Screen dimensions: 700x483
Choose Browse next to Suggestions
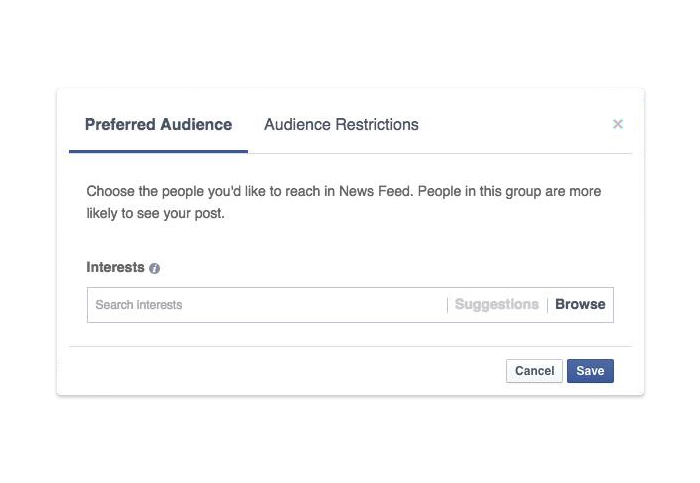click(x=580, y=304)
